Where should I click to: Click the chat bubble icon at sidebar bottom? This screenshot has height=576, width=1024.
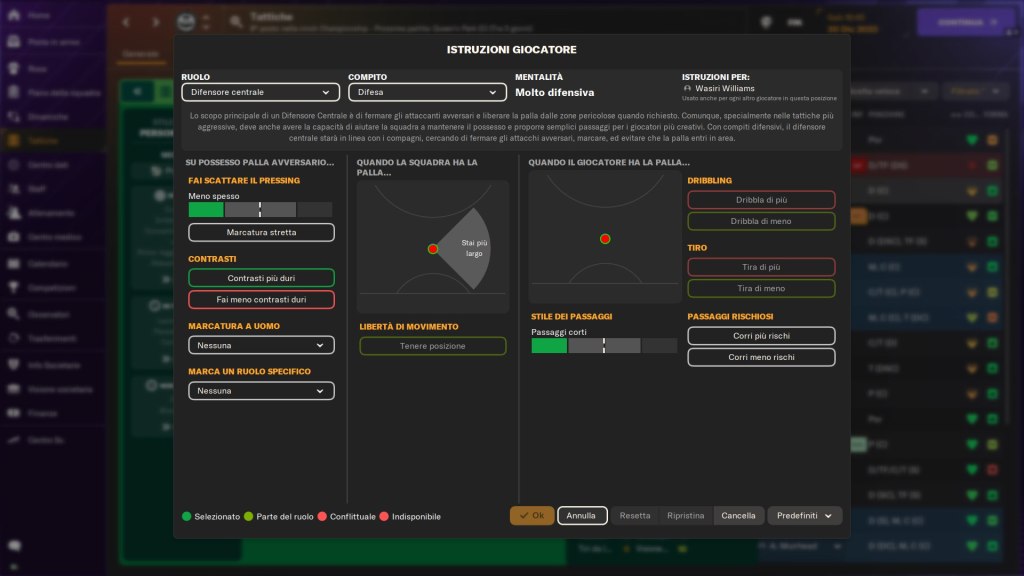point(14,546)
